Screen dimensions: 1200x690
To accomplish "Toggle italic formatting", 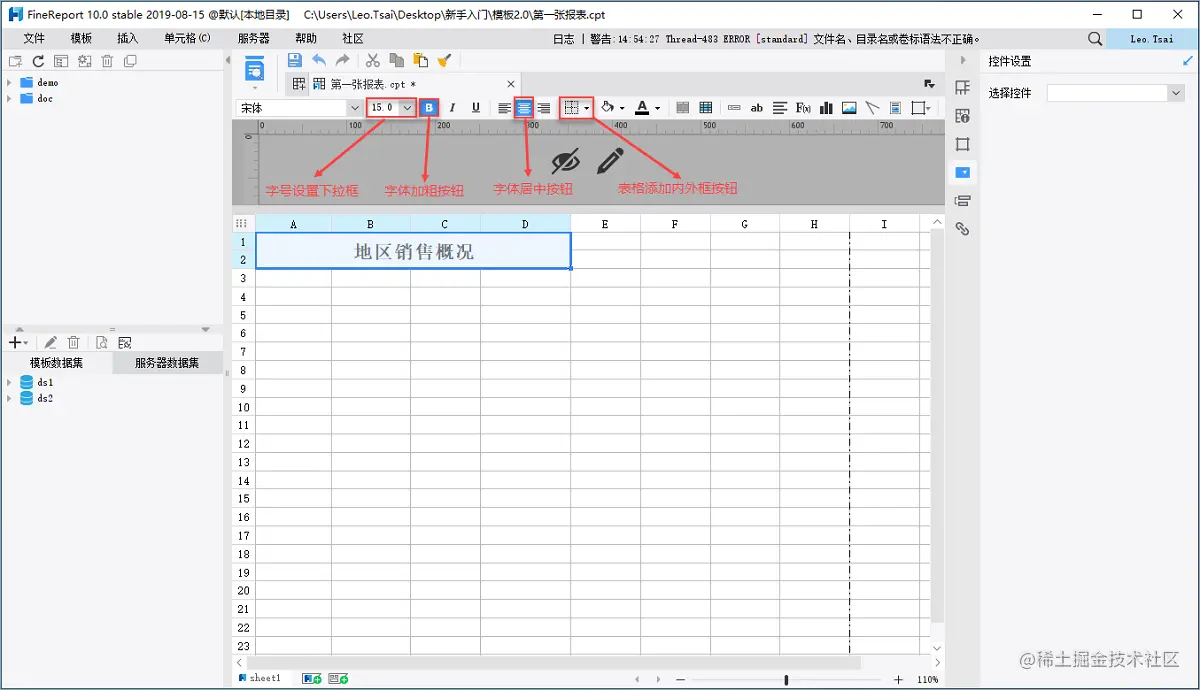I will [453, 108].
